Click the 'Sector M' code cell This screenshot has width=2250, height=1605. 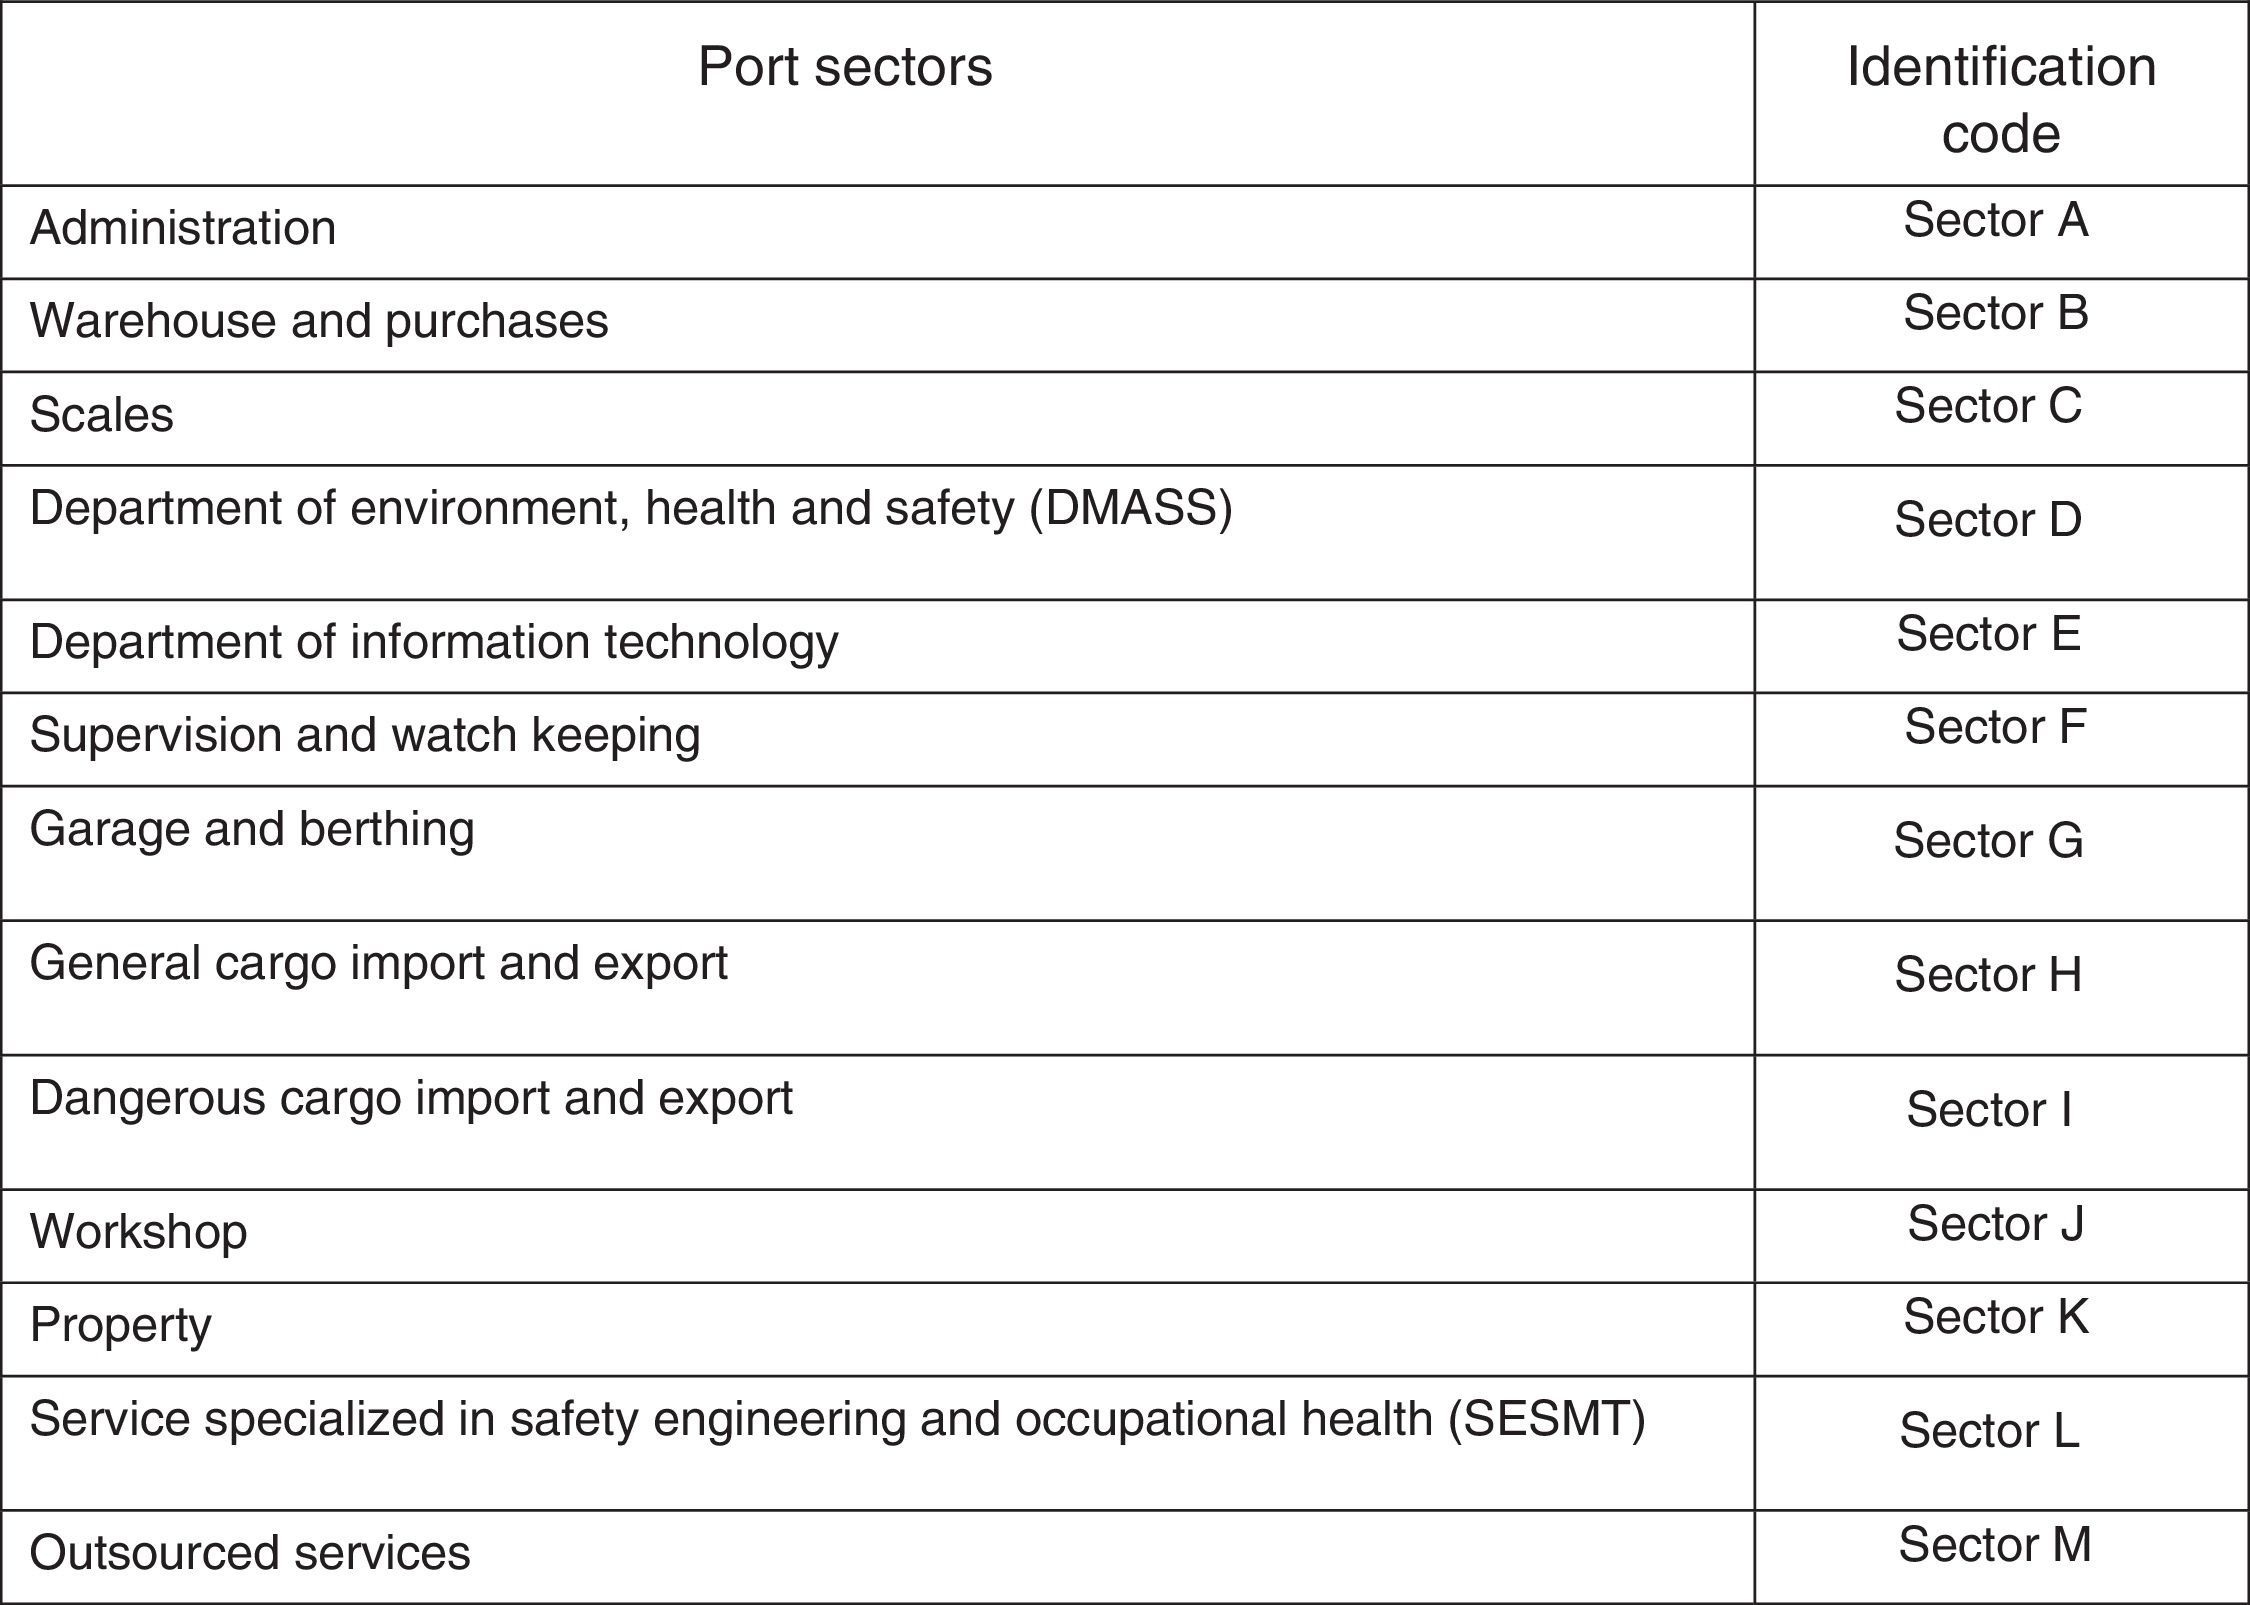[x=1995, y=1545]
